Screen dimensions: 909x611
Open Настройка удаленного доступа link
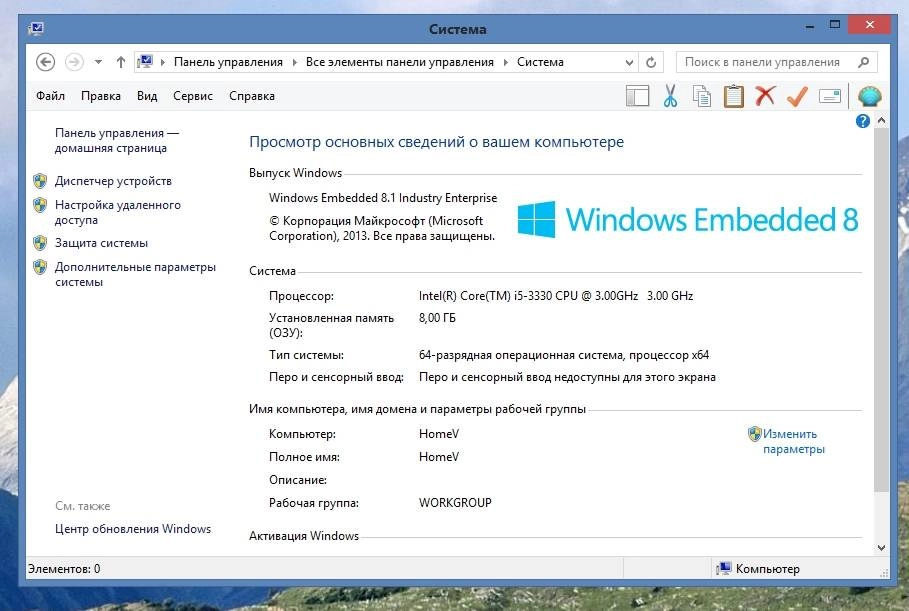click(x=118, y=212)
